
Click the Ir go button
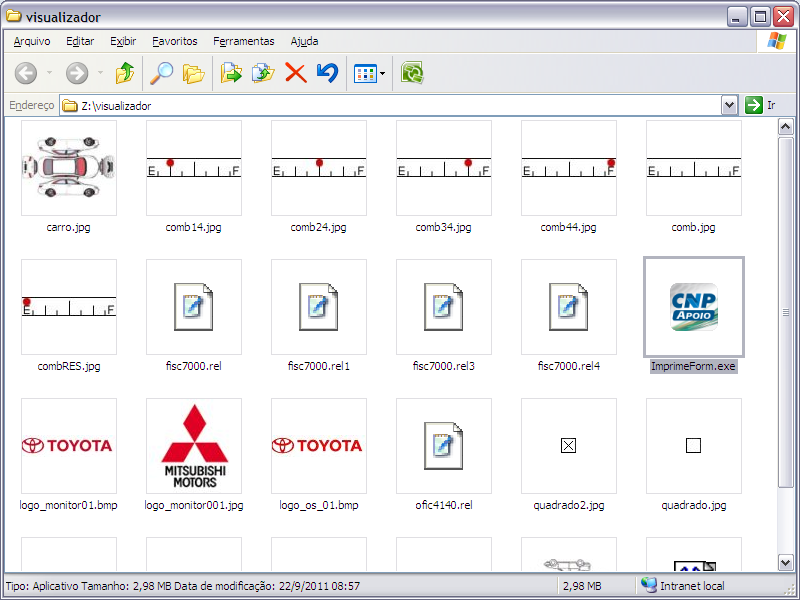pyautogui.click(x=761, y=106)
